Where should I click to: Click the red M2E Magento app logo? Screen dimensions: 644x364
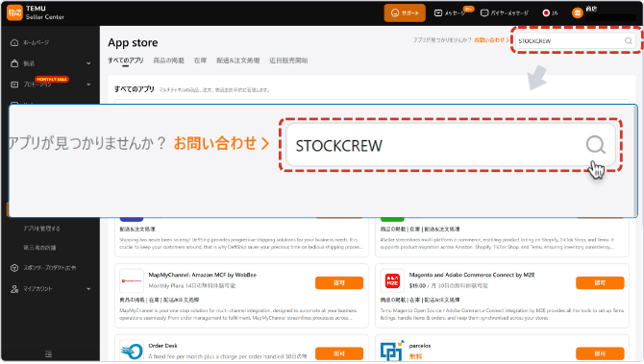pyautogui.click(x=392, y=281)
